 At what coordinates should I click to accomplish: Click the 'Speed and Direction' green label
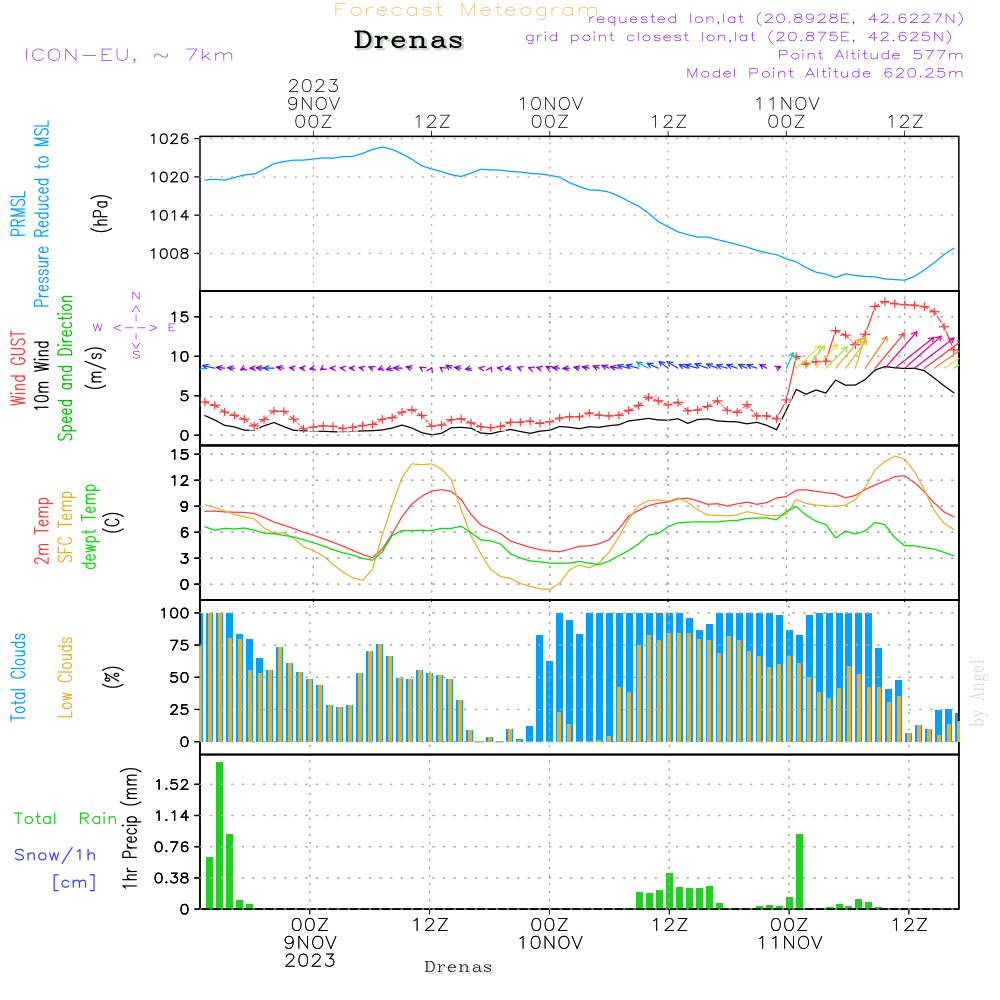pyautogui.click(x=65, y=368)
